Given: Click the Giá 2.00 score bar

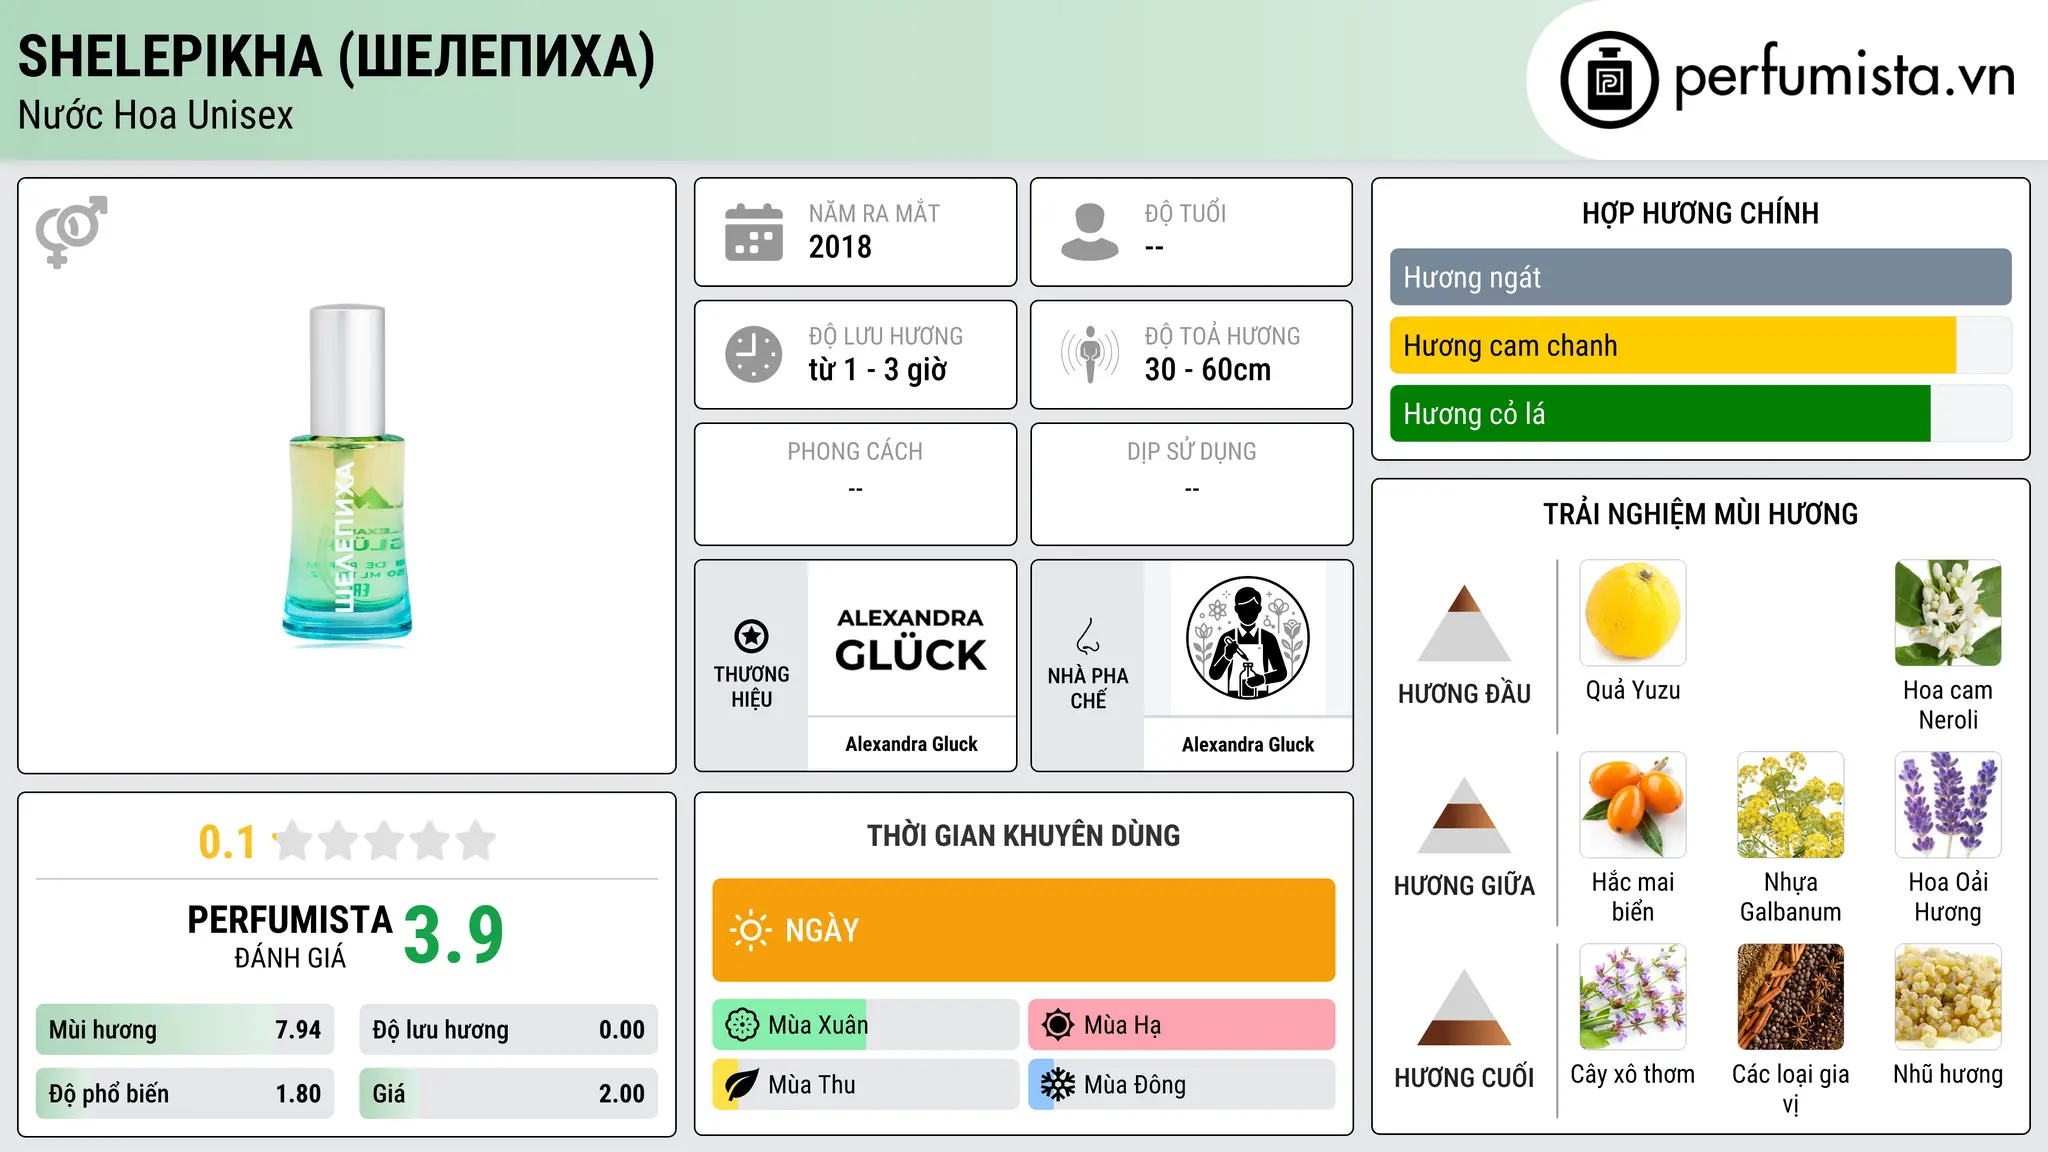Looking at the screenshot, I should pos(508,1093).
